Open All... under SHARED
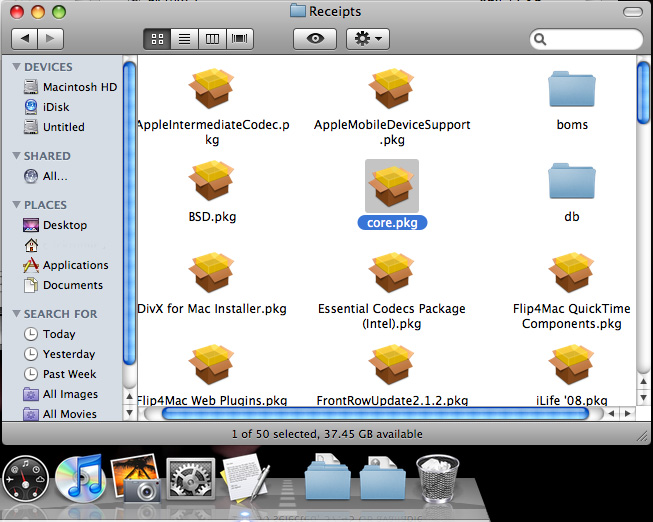The image size is (653, 522). pos(45,176)
